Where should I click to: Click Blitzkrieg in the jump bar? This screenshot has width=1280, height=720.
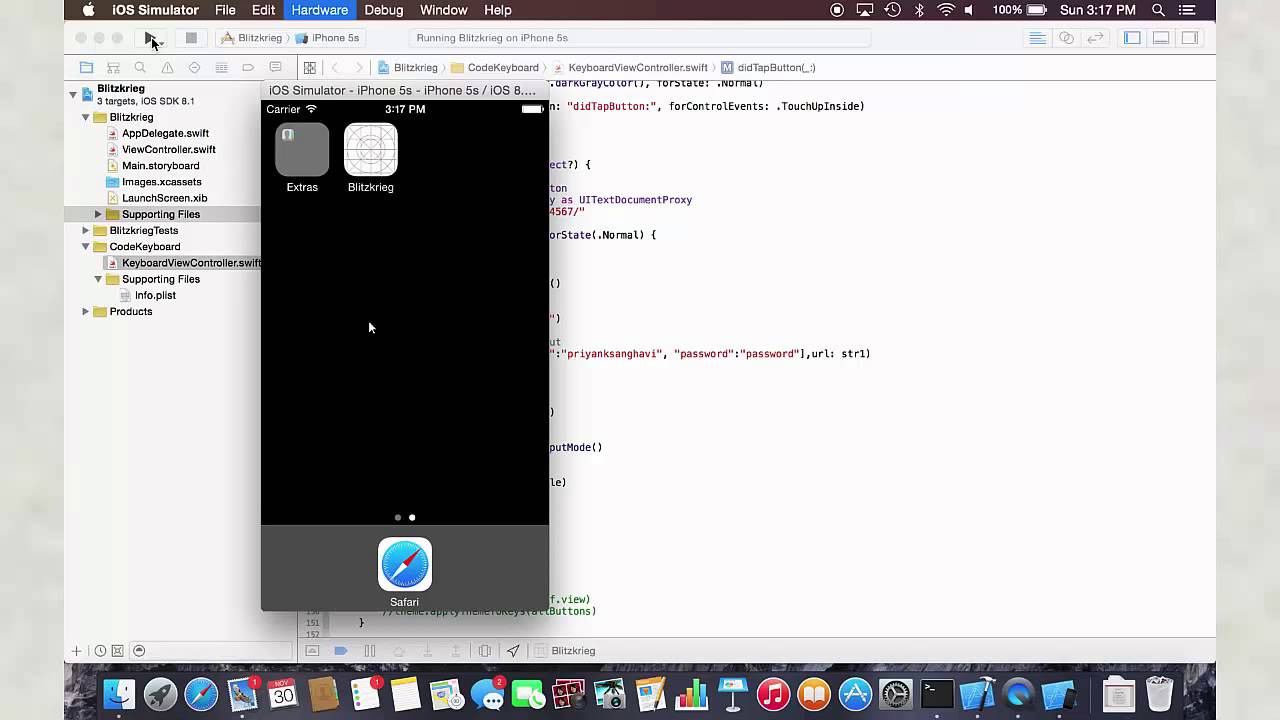pos(408,67)
